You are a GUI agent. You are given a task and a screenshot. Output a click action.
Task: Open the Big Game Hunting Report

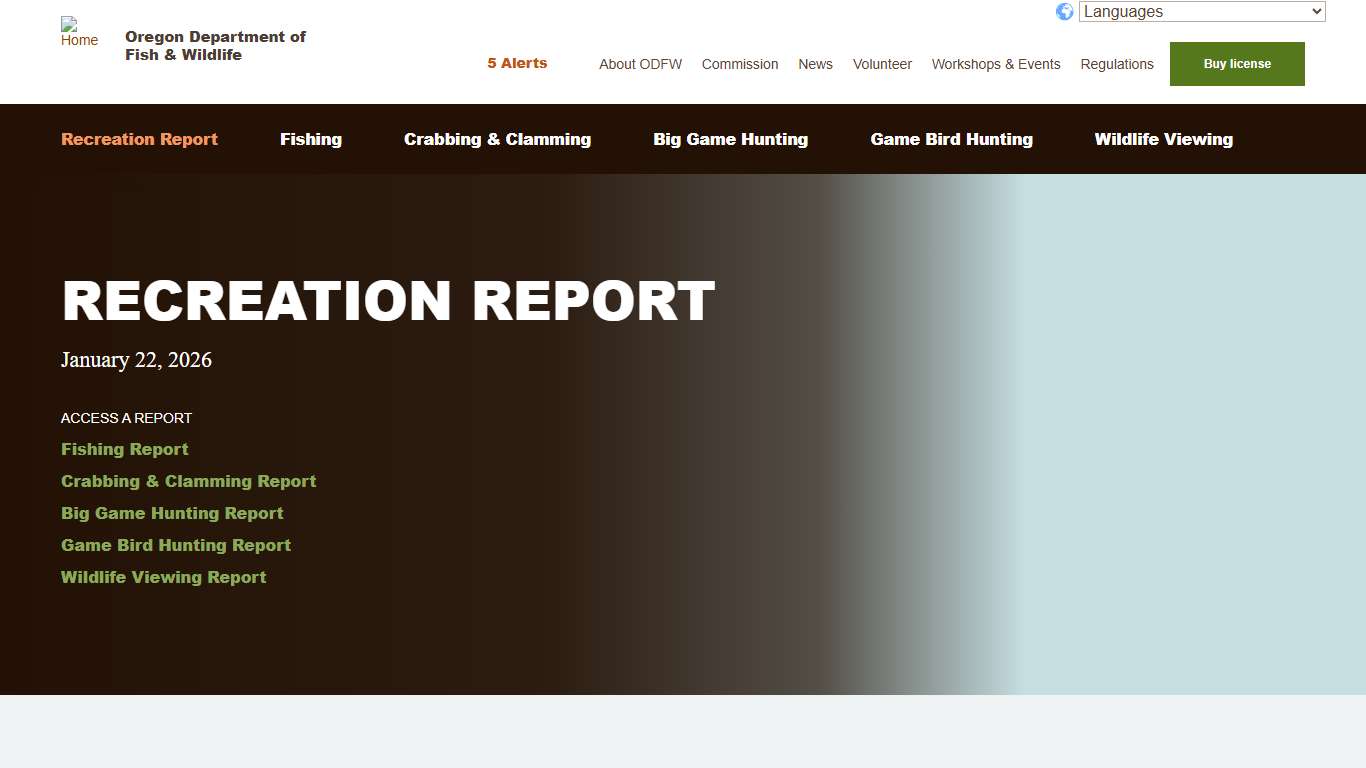(x=172, y=513)
